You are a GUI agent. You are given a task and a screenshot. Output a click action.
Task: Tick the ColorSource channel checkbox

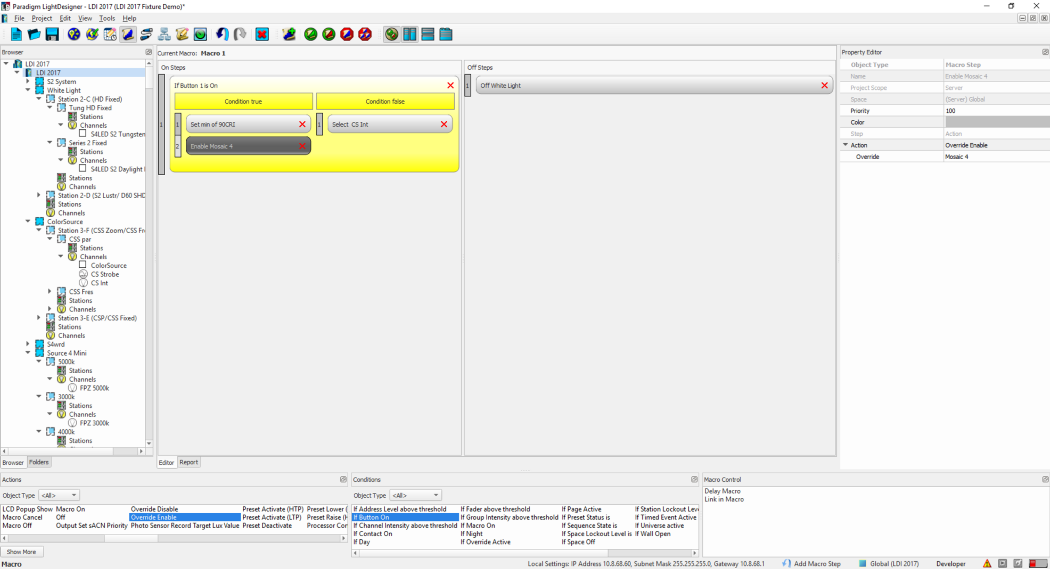click(x=83, y=265)
